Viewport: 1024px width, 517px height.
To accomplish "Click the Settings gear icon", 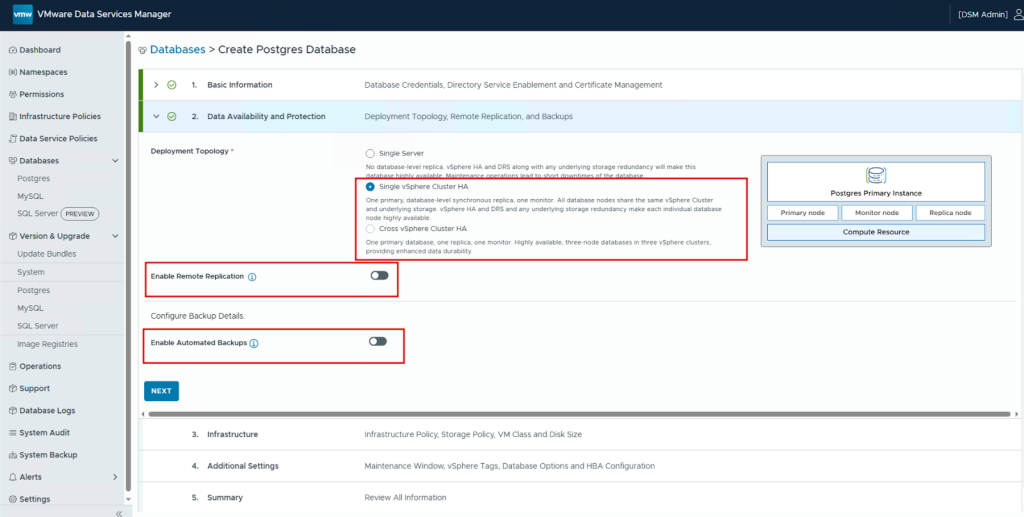I will point(13,499).
